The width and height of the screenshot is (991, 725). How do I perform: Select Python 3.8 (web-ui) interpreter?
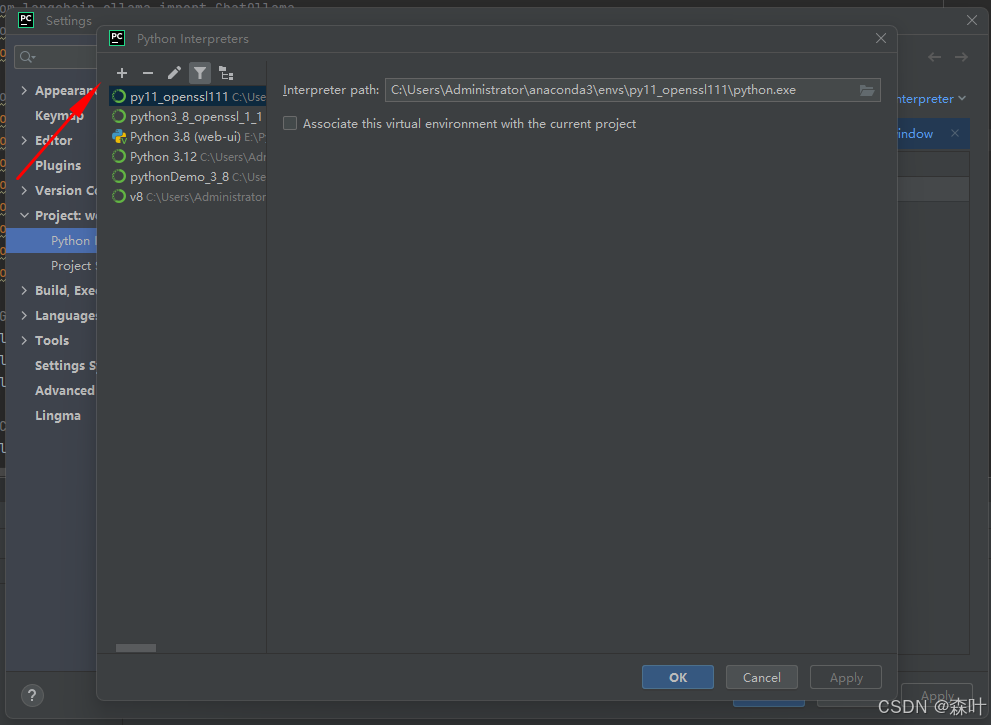188,137
